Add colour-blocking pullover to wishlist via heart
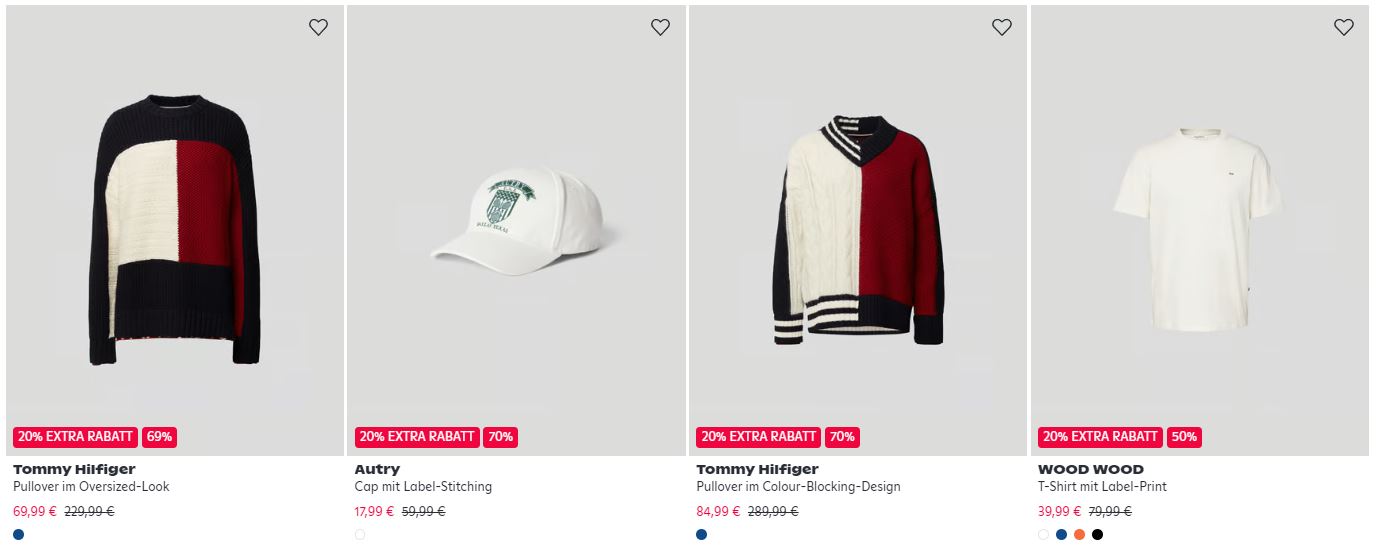 (1002, 28)
